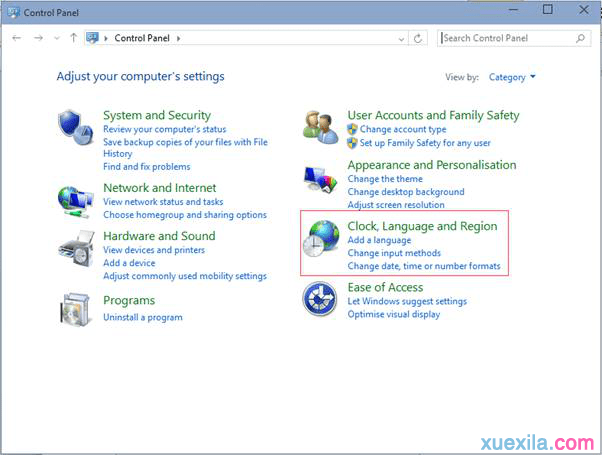The image size is (602, 455).
Task: Click shield icon beside Set up Family Safety
Action: click(x=352, y=143)
